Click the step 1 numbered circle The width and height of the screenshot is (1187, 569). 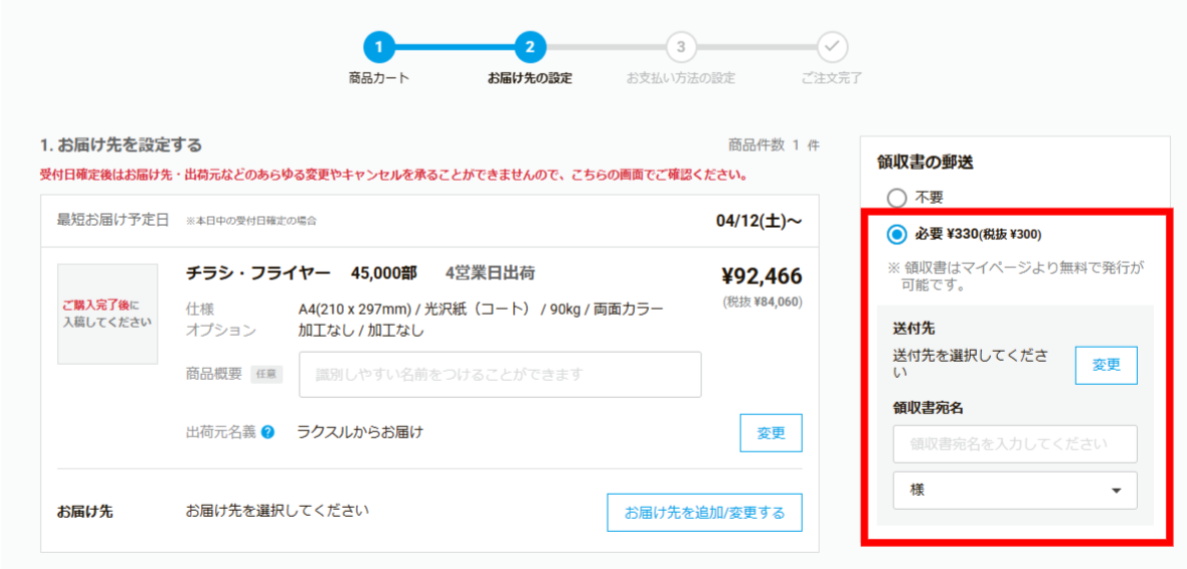click(379, 46)
